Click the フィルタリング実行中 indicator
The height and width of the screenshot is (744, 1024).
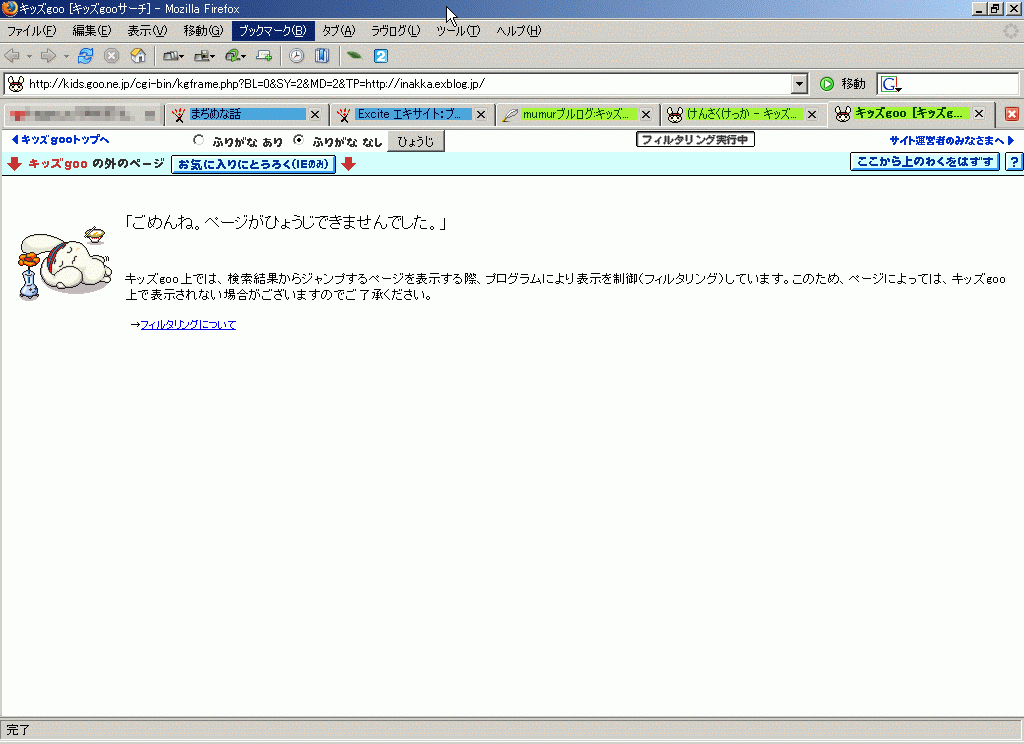click(695, 140)
